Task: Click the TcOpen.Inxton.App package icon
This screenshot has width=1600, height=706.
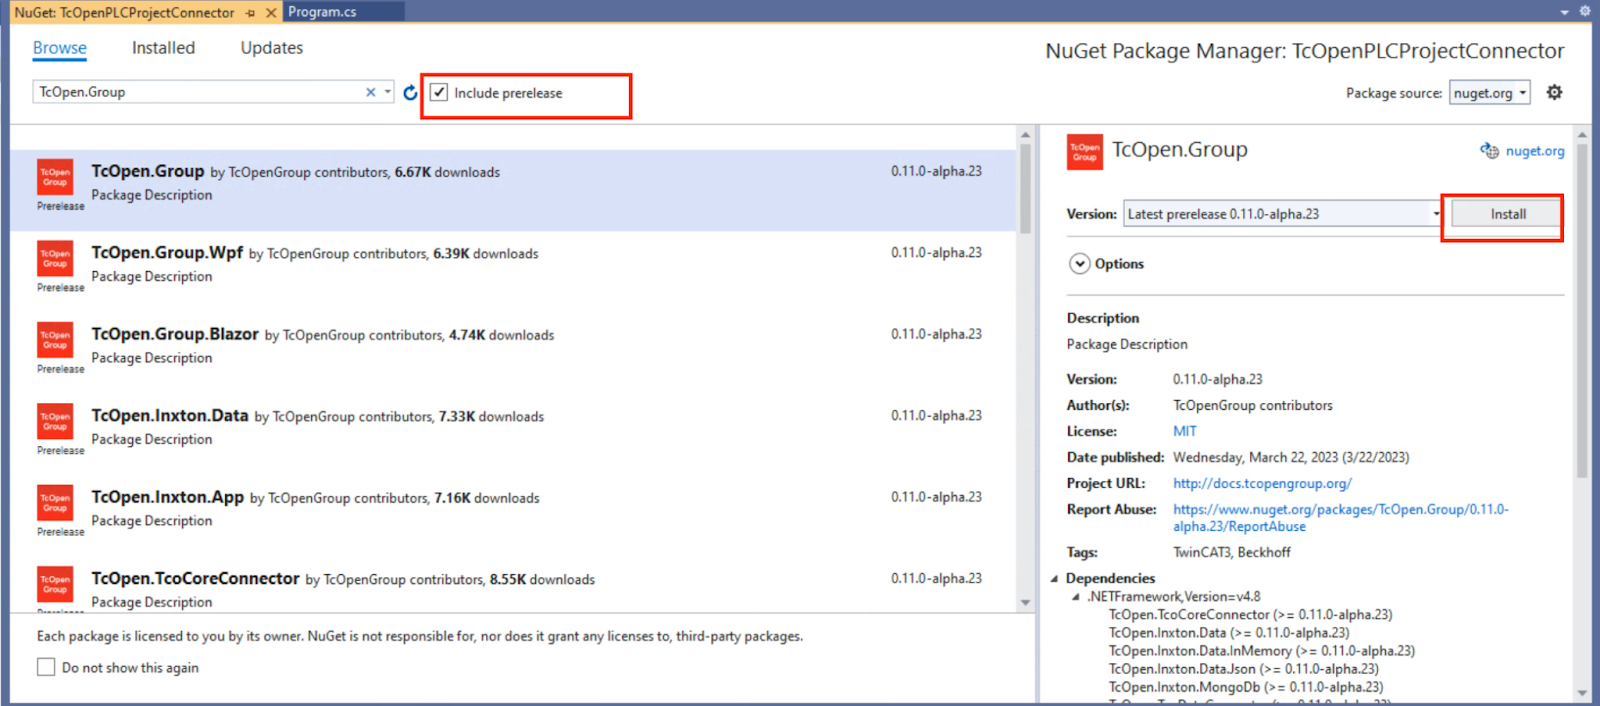Action: click(55, 503)
